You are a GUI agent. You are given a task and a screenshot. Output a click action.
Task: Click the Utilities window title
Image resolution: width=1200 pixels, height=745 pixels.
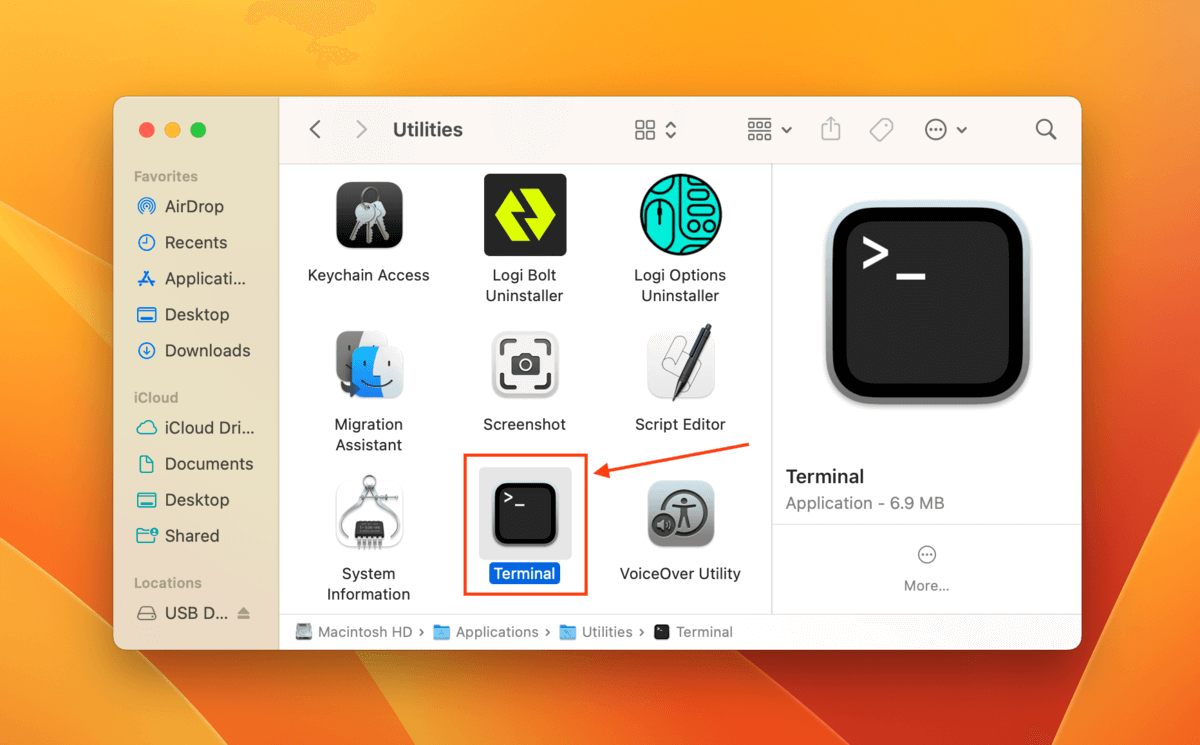coord(428,130)
